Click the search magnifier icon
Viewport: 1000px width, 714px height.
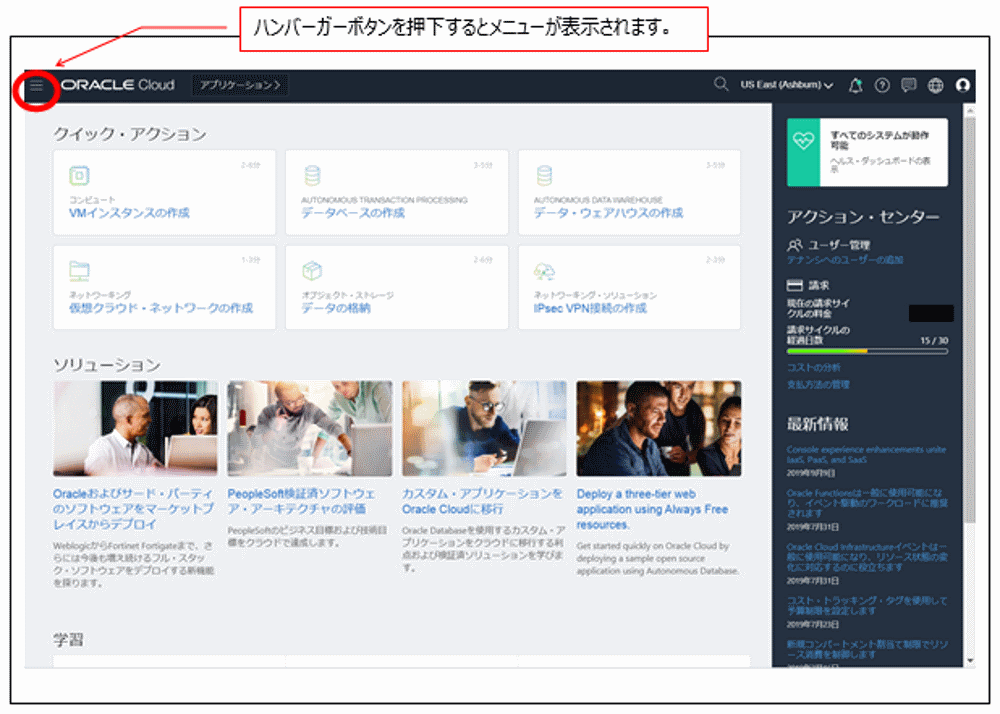[721, 85]
